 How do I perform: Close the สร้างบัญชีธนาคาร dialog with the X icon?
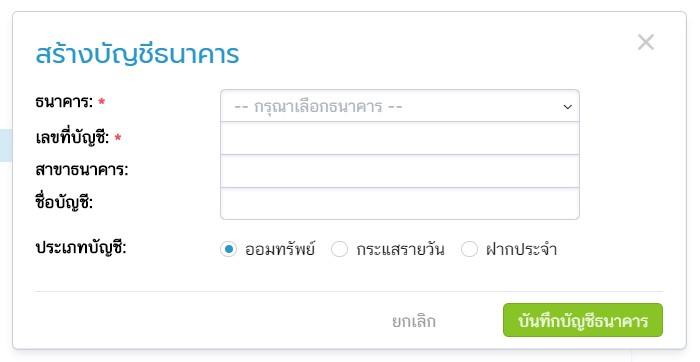(646, 42)
